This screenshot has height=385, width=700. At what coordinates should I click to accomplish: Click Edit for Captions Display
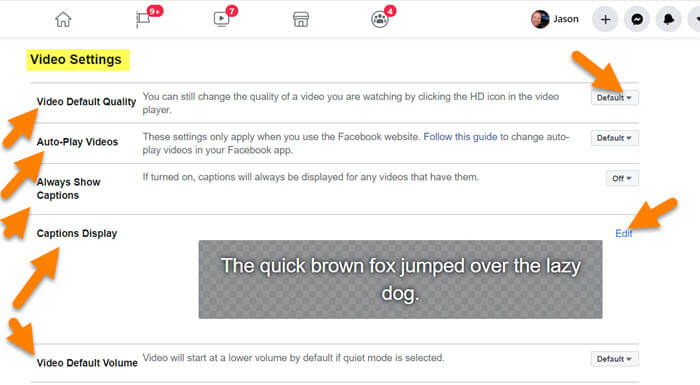[x=623, y=234]
